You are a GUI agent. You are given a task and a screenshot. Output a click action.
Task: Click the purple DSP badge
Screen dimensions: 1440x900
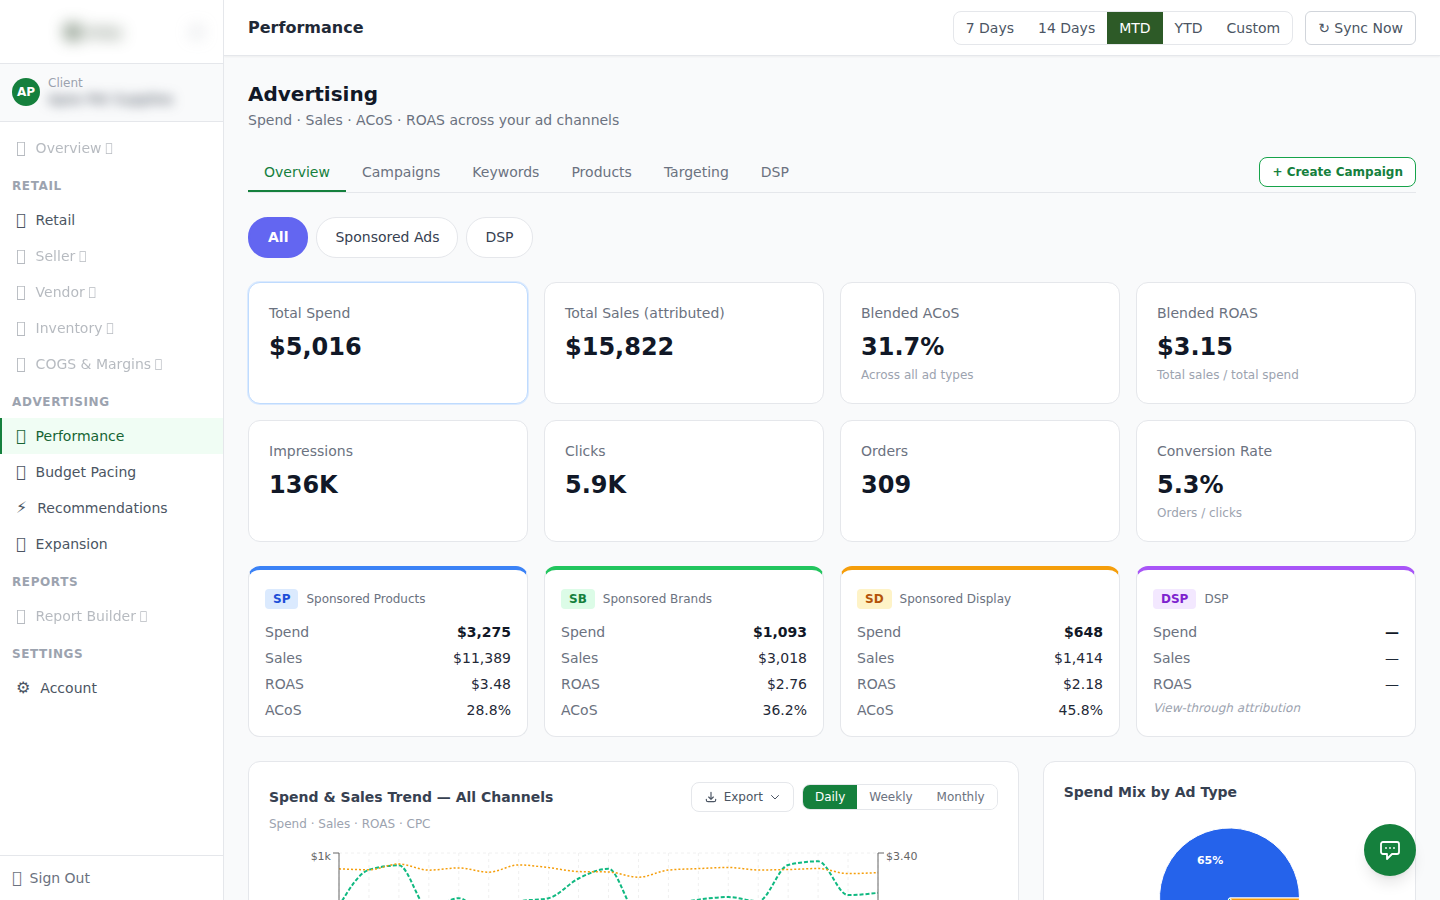coord(1174,599)
